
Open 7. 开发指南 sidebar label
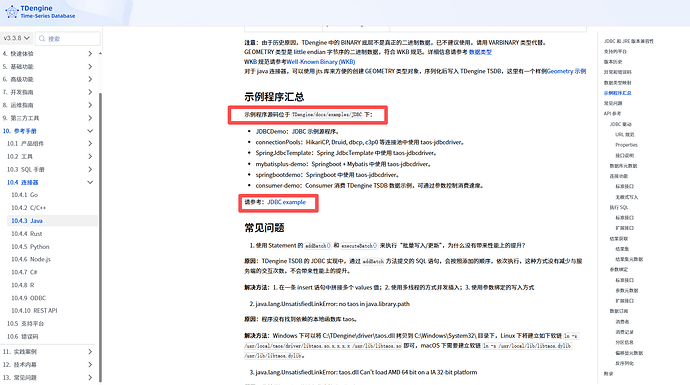coord(18,92)
